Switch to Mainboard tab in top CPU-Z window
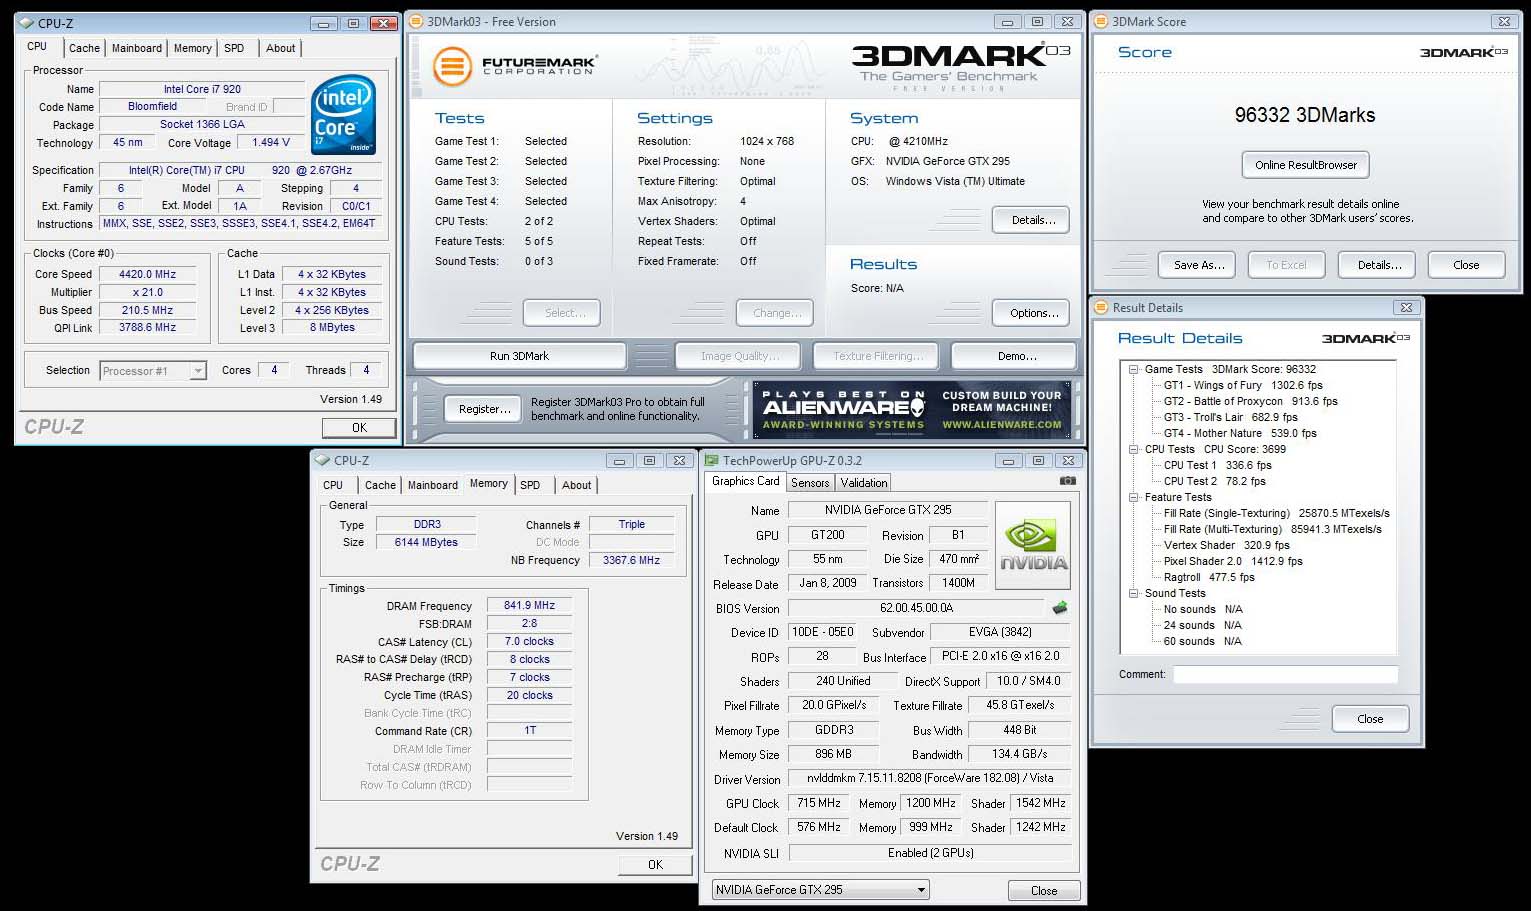Screen dimensions: 1531x911 pos(137,48)
